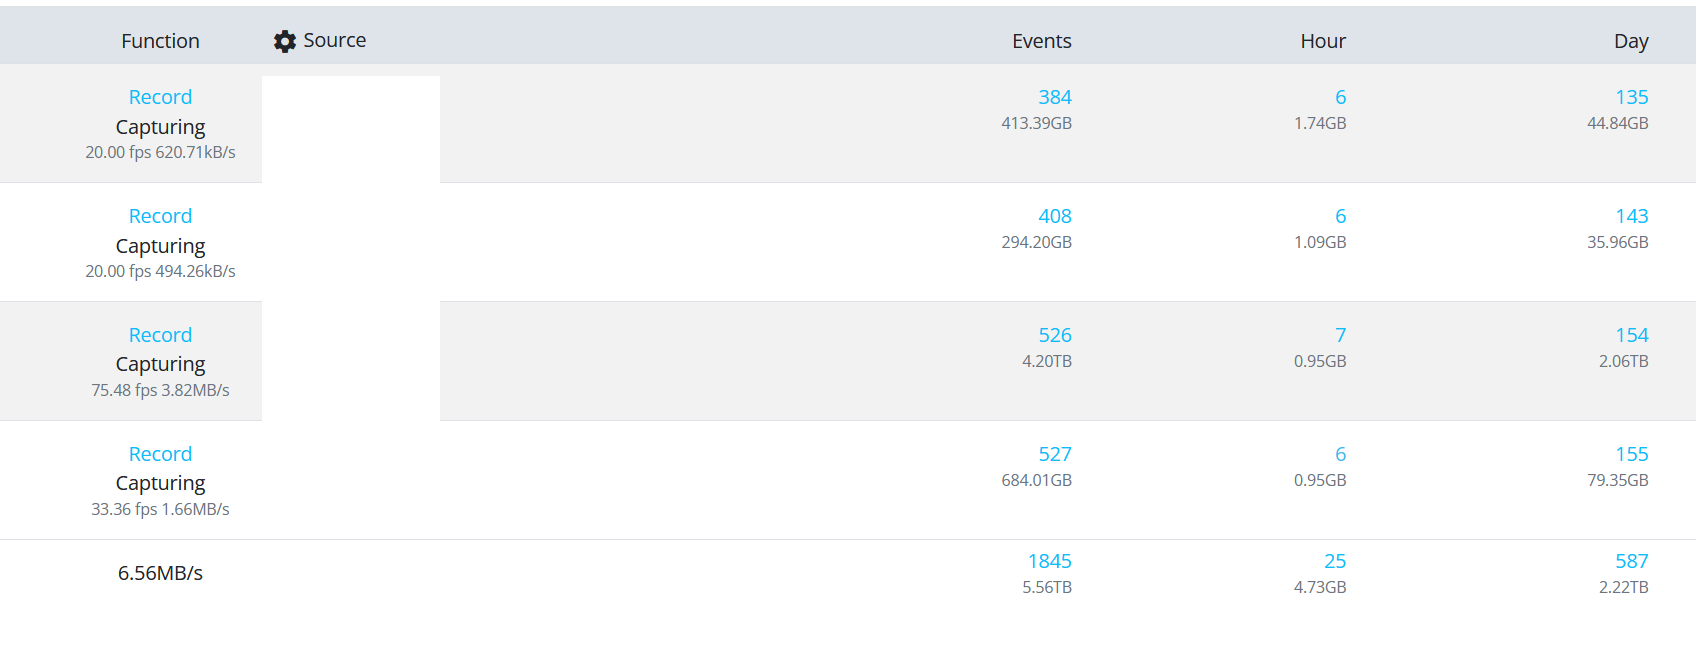1696x660 pixels.
Task: Open the 7 events in Hour column
Action: pyautogui.click(x=1340, y=335)
